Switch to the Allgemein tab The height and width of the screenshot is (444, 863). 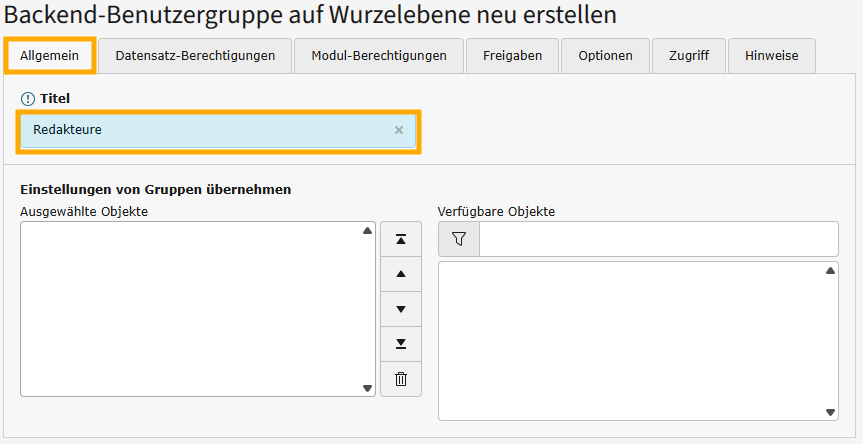click(x=50, y=56)
